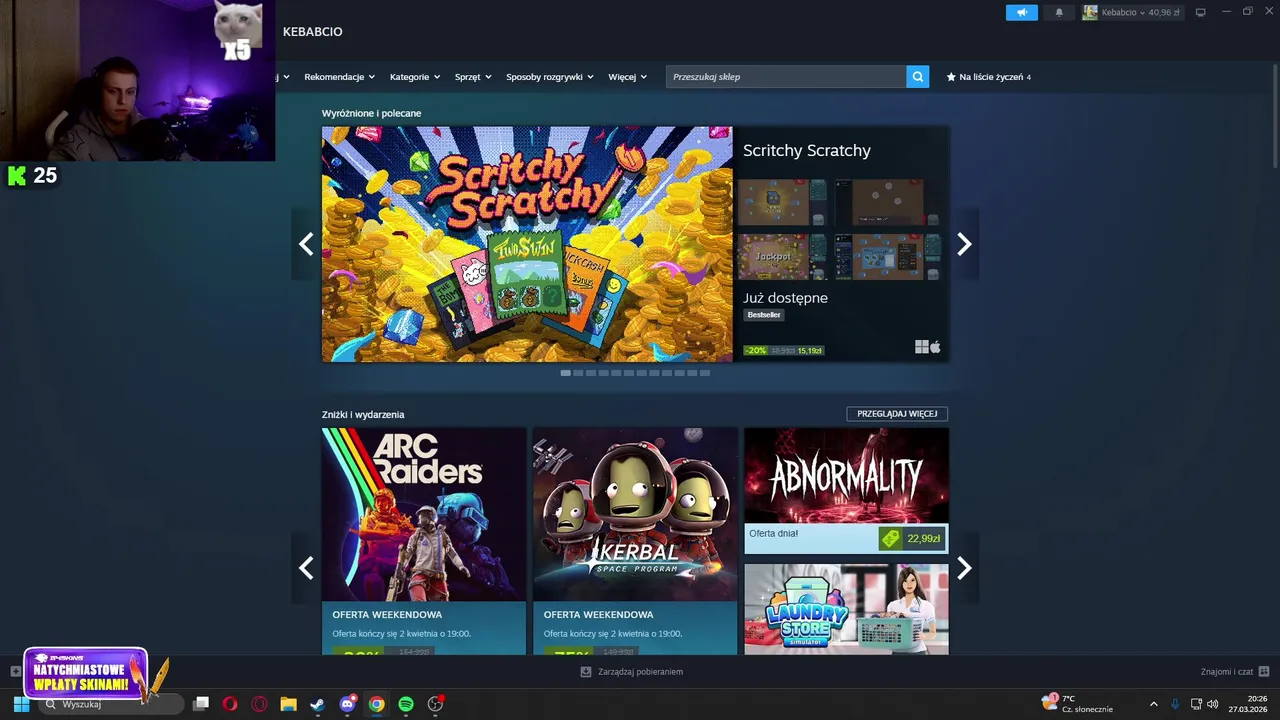Show next featured game arrow
Image resolution: width=1280 pixels, height=720 pixels.
click(964, 243)
